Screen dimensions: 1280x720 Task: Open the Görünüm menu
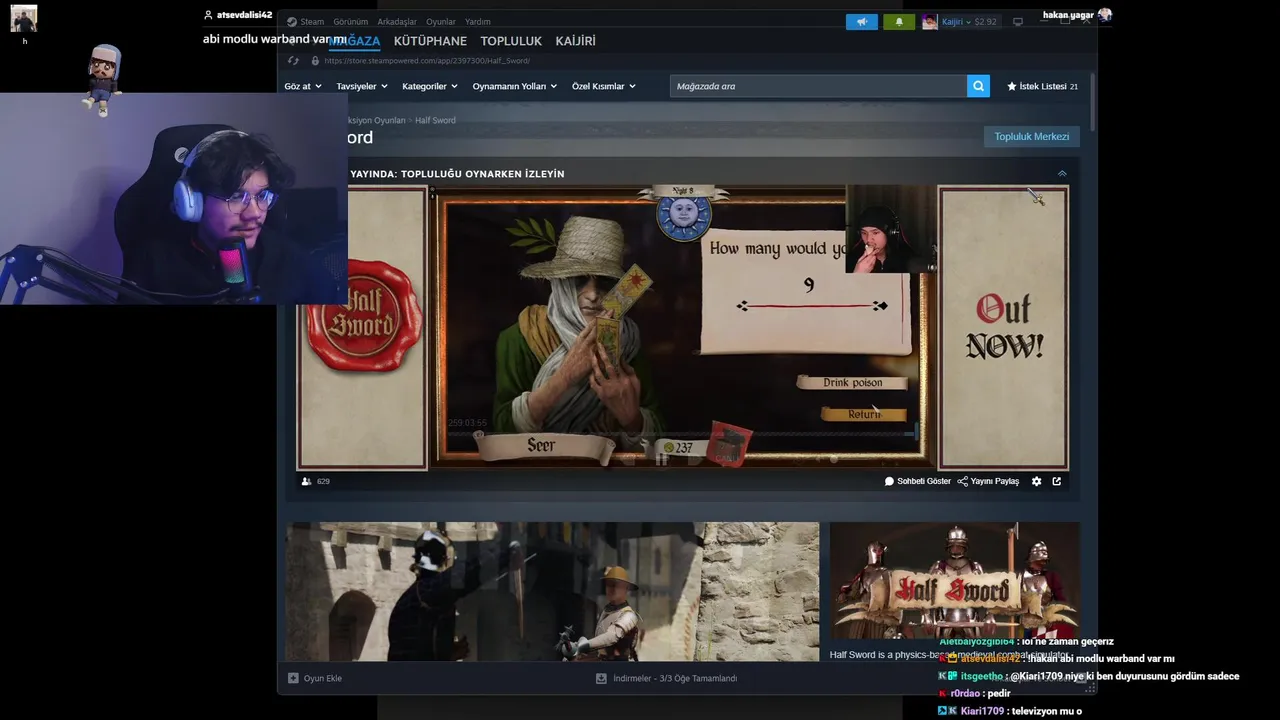(350, 21)
